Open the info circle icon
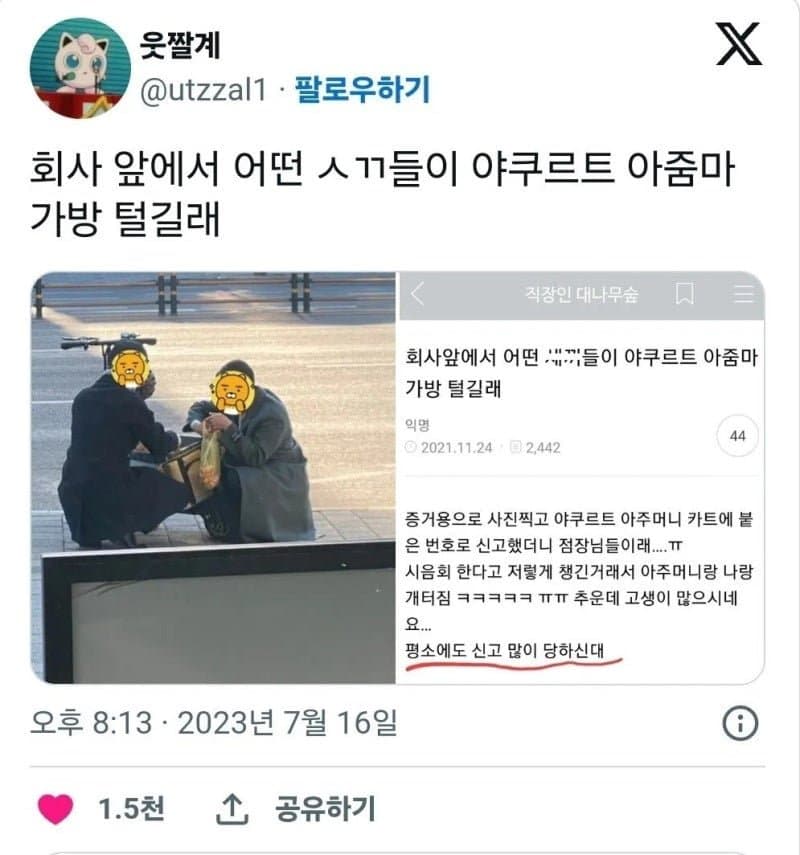 (740, 723)
